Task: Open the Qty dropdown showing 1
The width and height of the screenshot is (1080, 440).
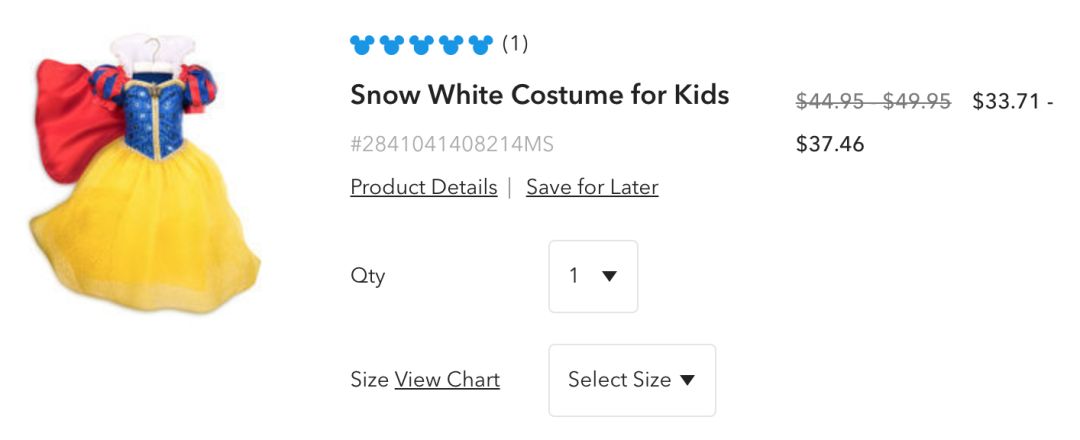Action: point(593,276)
